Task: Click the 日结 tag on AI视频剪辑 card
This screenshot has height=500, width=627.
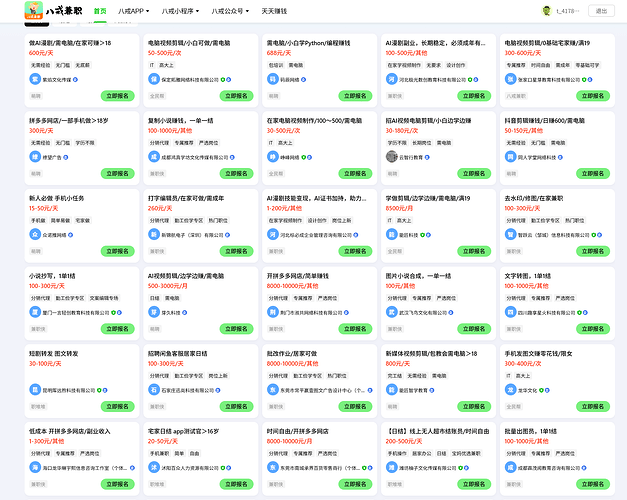Action: [x=154, y=298]
